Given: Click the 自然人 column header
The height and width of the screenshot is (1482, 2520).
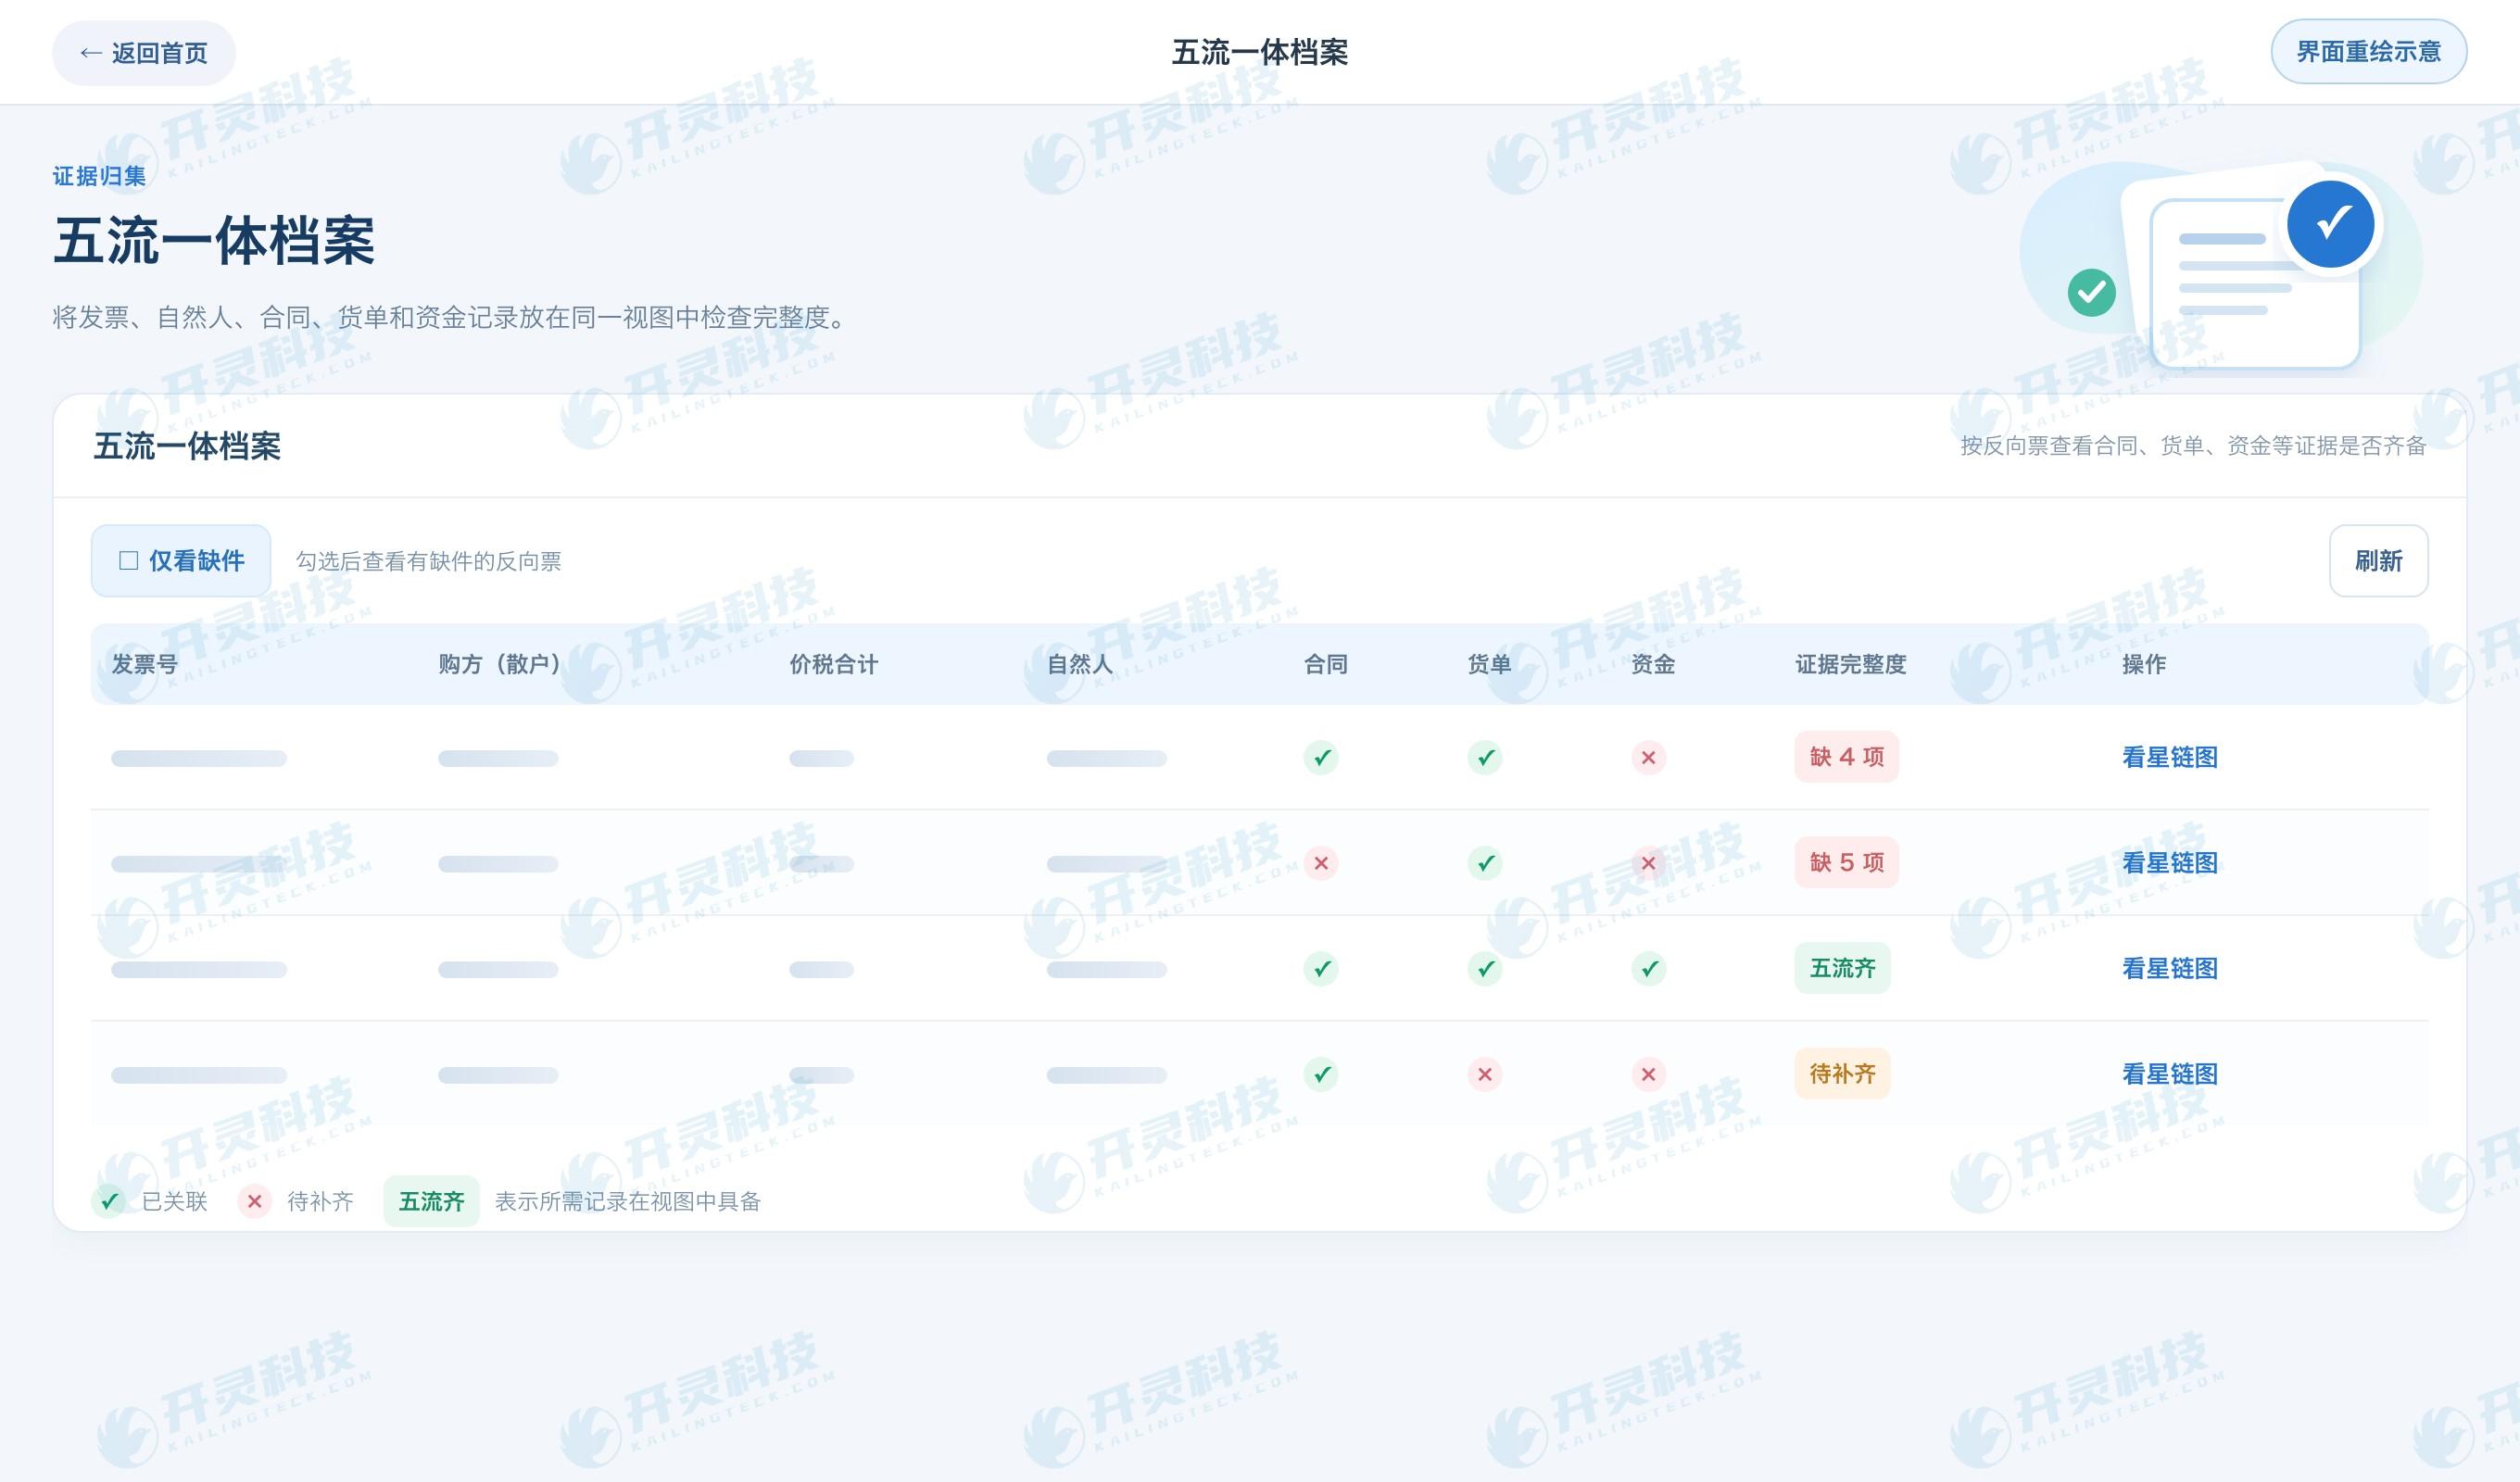Looking at the screenshot, I should [1080, 664].
